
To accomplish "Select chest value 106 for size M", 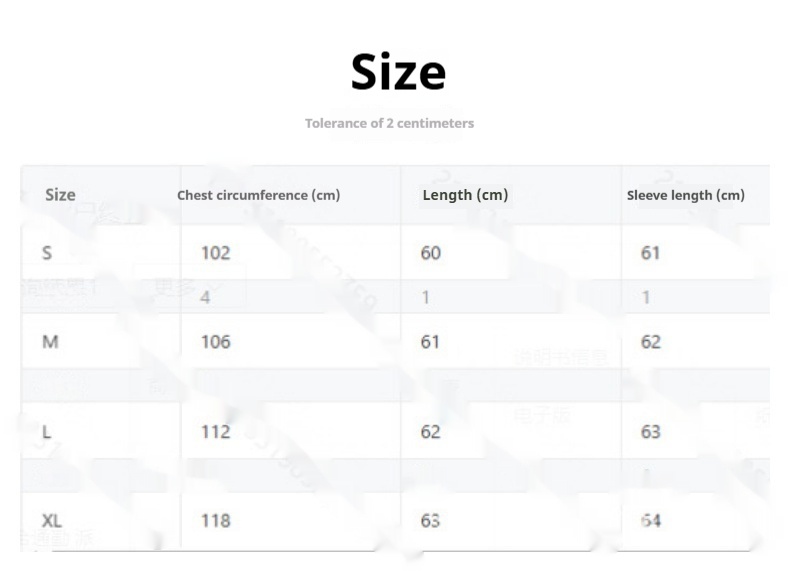I will tap(215, 342).
